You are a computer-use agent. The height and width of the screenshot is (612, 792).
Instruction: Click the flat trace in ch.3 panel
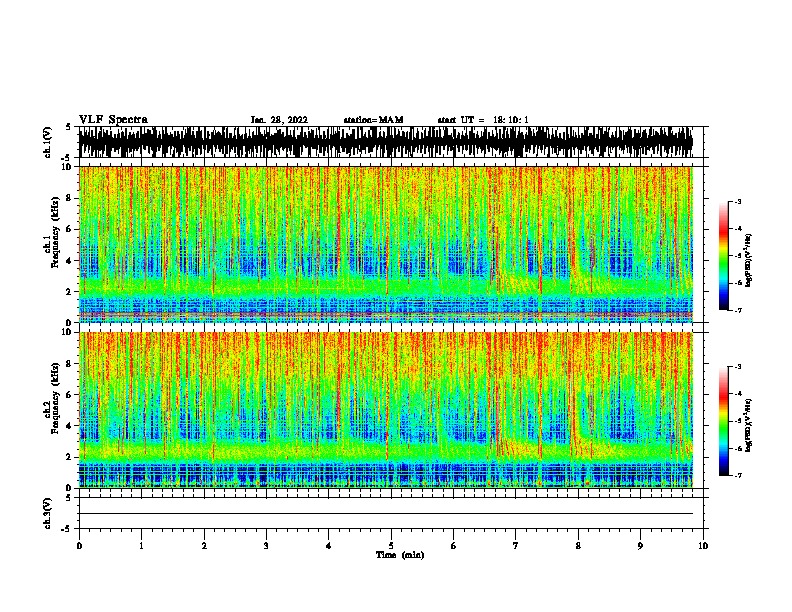click(386, 514)
